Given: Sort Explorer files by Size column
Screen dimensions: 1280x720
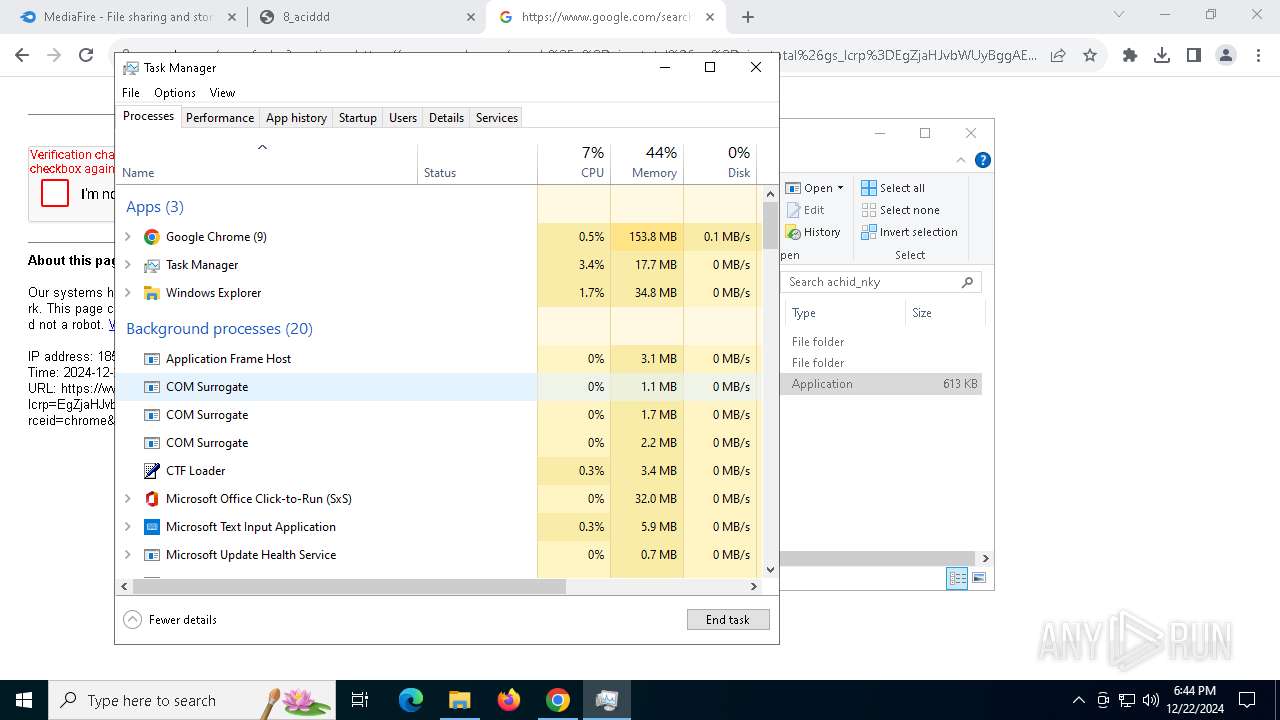Looking at the screenshot, I should tap(944, 313).
